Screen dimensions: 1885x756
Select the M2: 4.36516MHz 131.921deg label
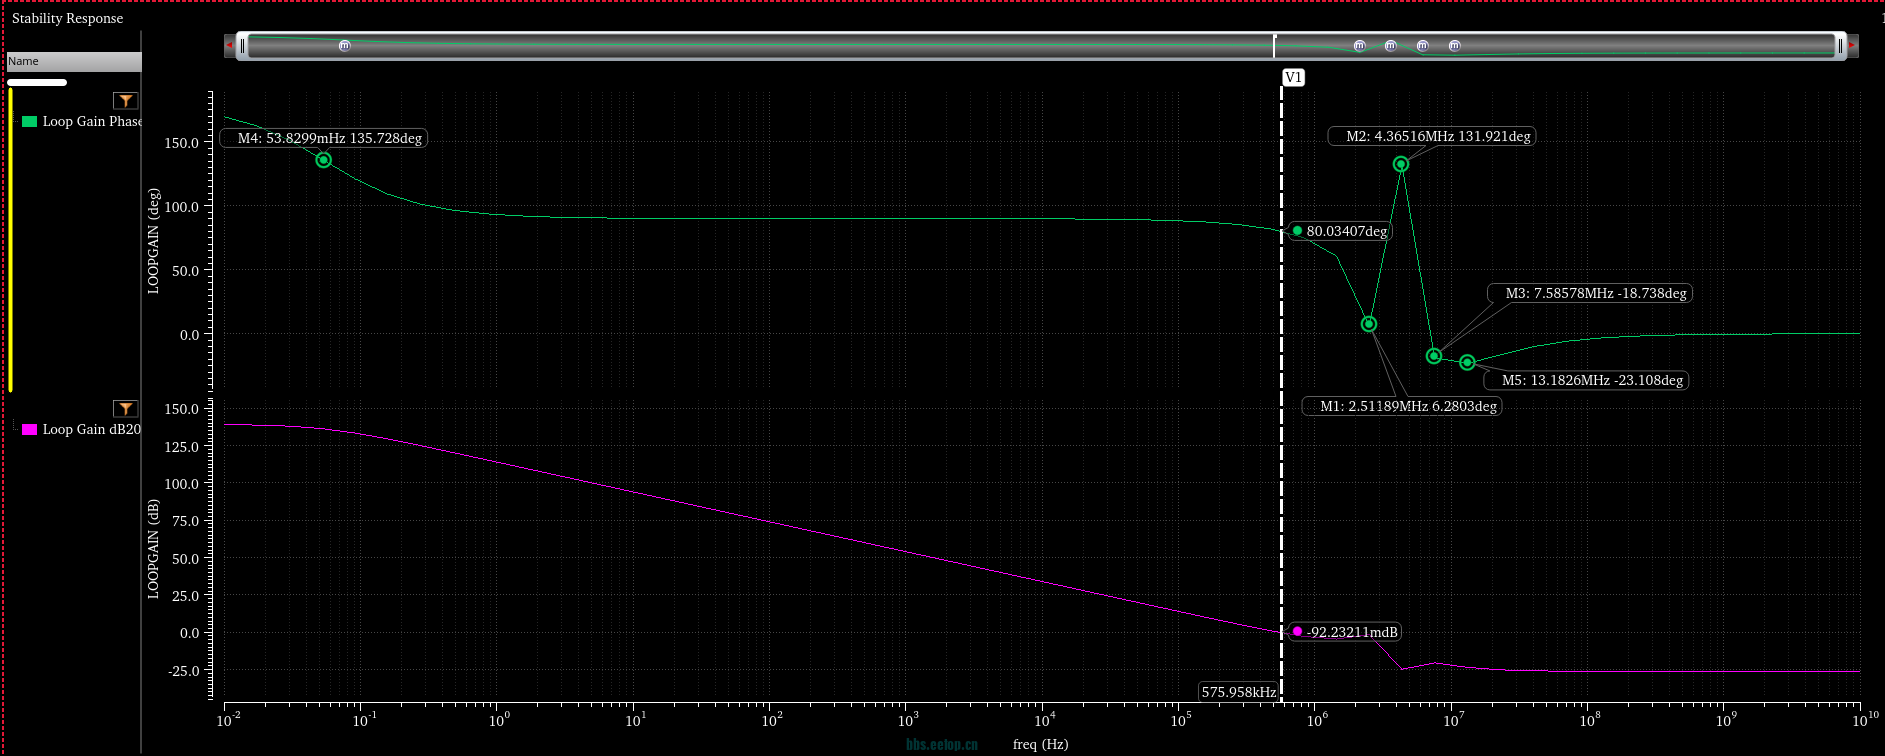(1432, 137)
